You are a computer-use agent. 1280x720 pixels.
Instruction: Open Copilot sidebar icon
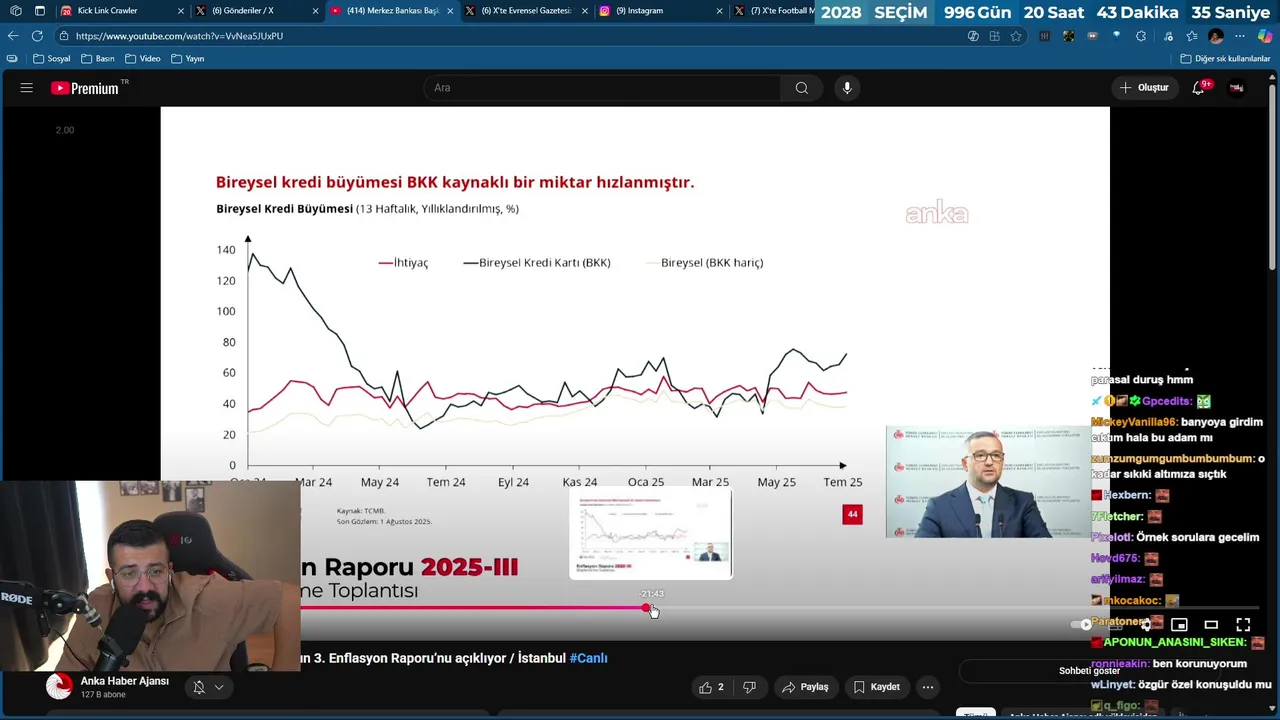[1264, 36]
